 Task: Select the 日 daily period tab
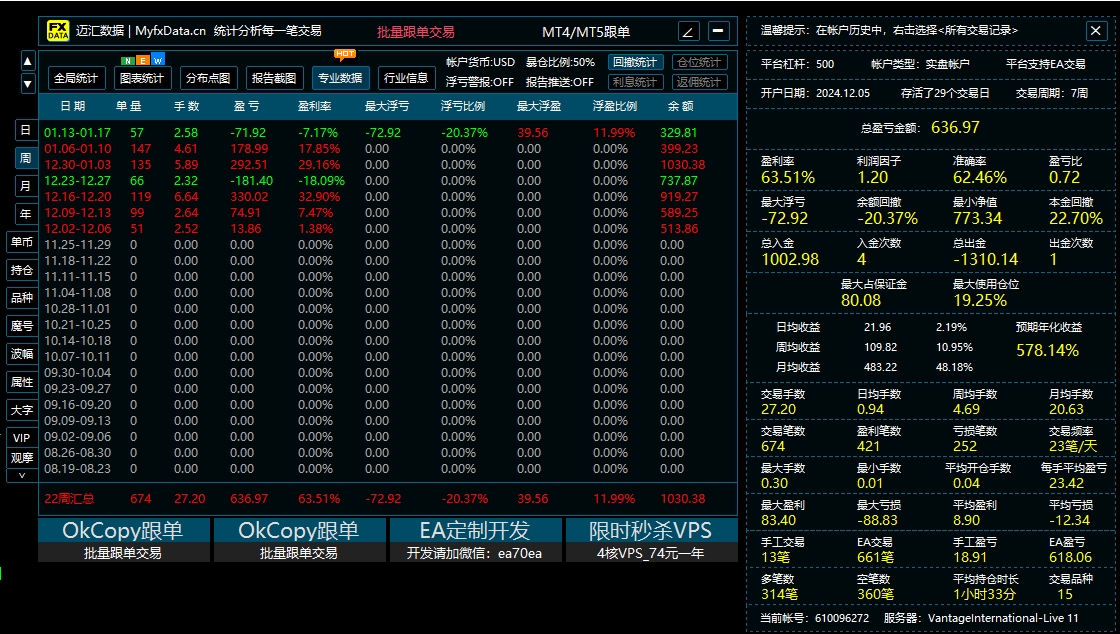coord(26,129)
